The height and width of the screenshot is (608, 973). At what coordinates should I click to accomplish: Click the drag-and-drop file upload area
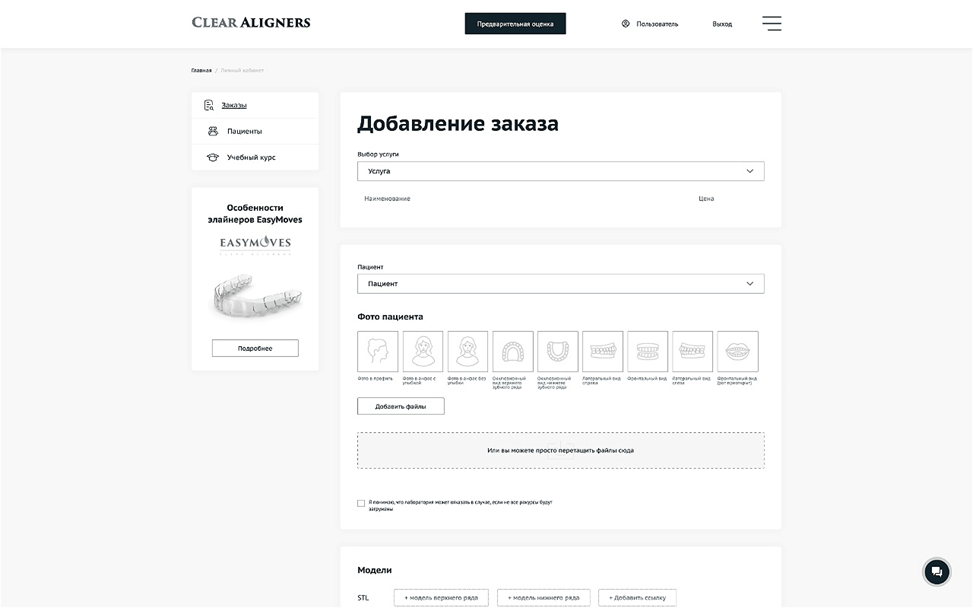[x=560, y=450]
